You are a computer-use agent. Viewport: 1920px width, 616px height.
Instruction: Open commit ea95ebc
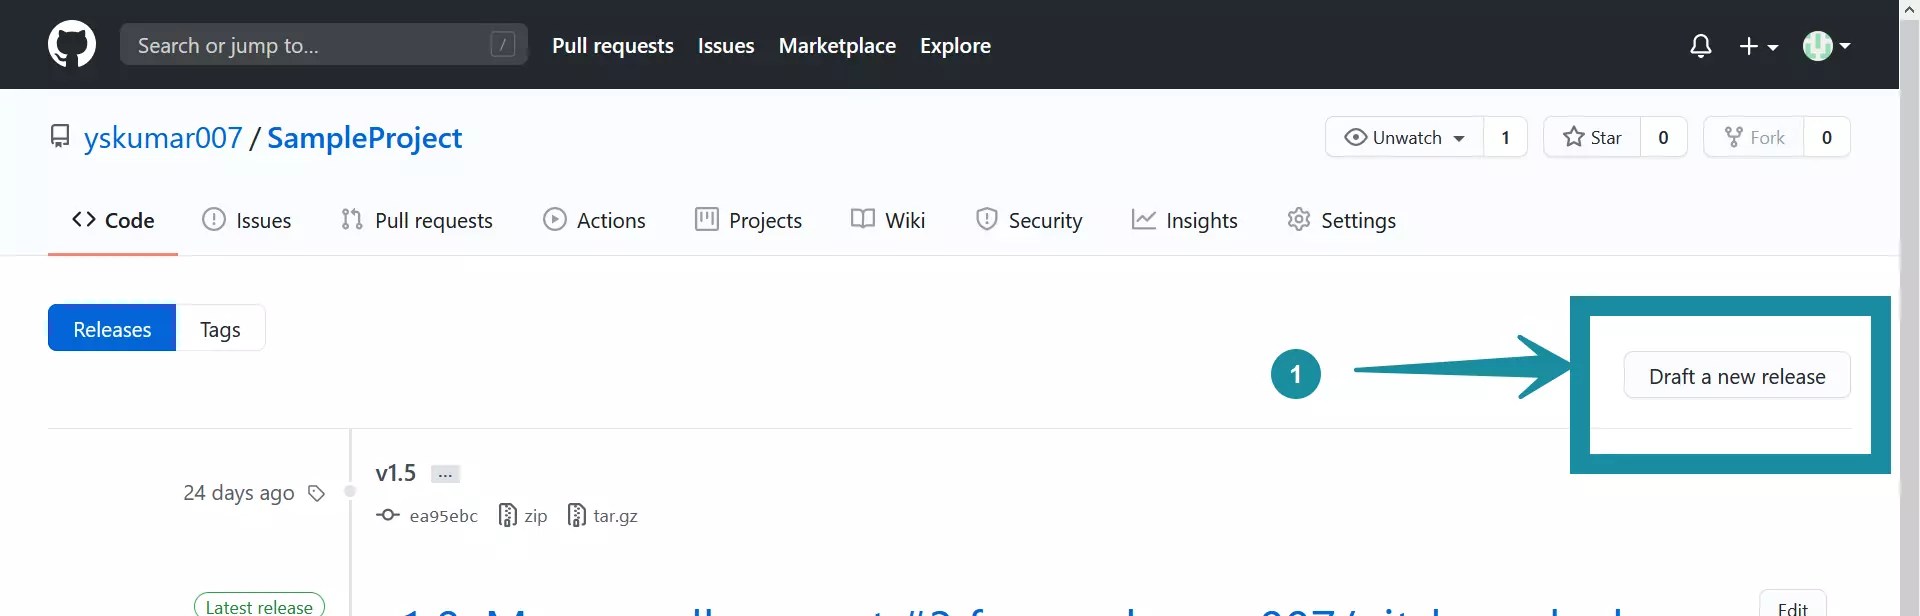point(428,516)
